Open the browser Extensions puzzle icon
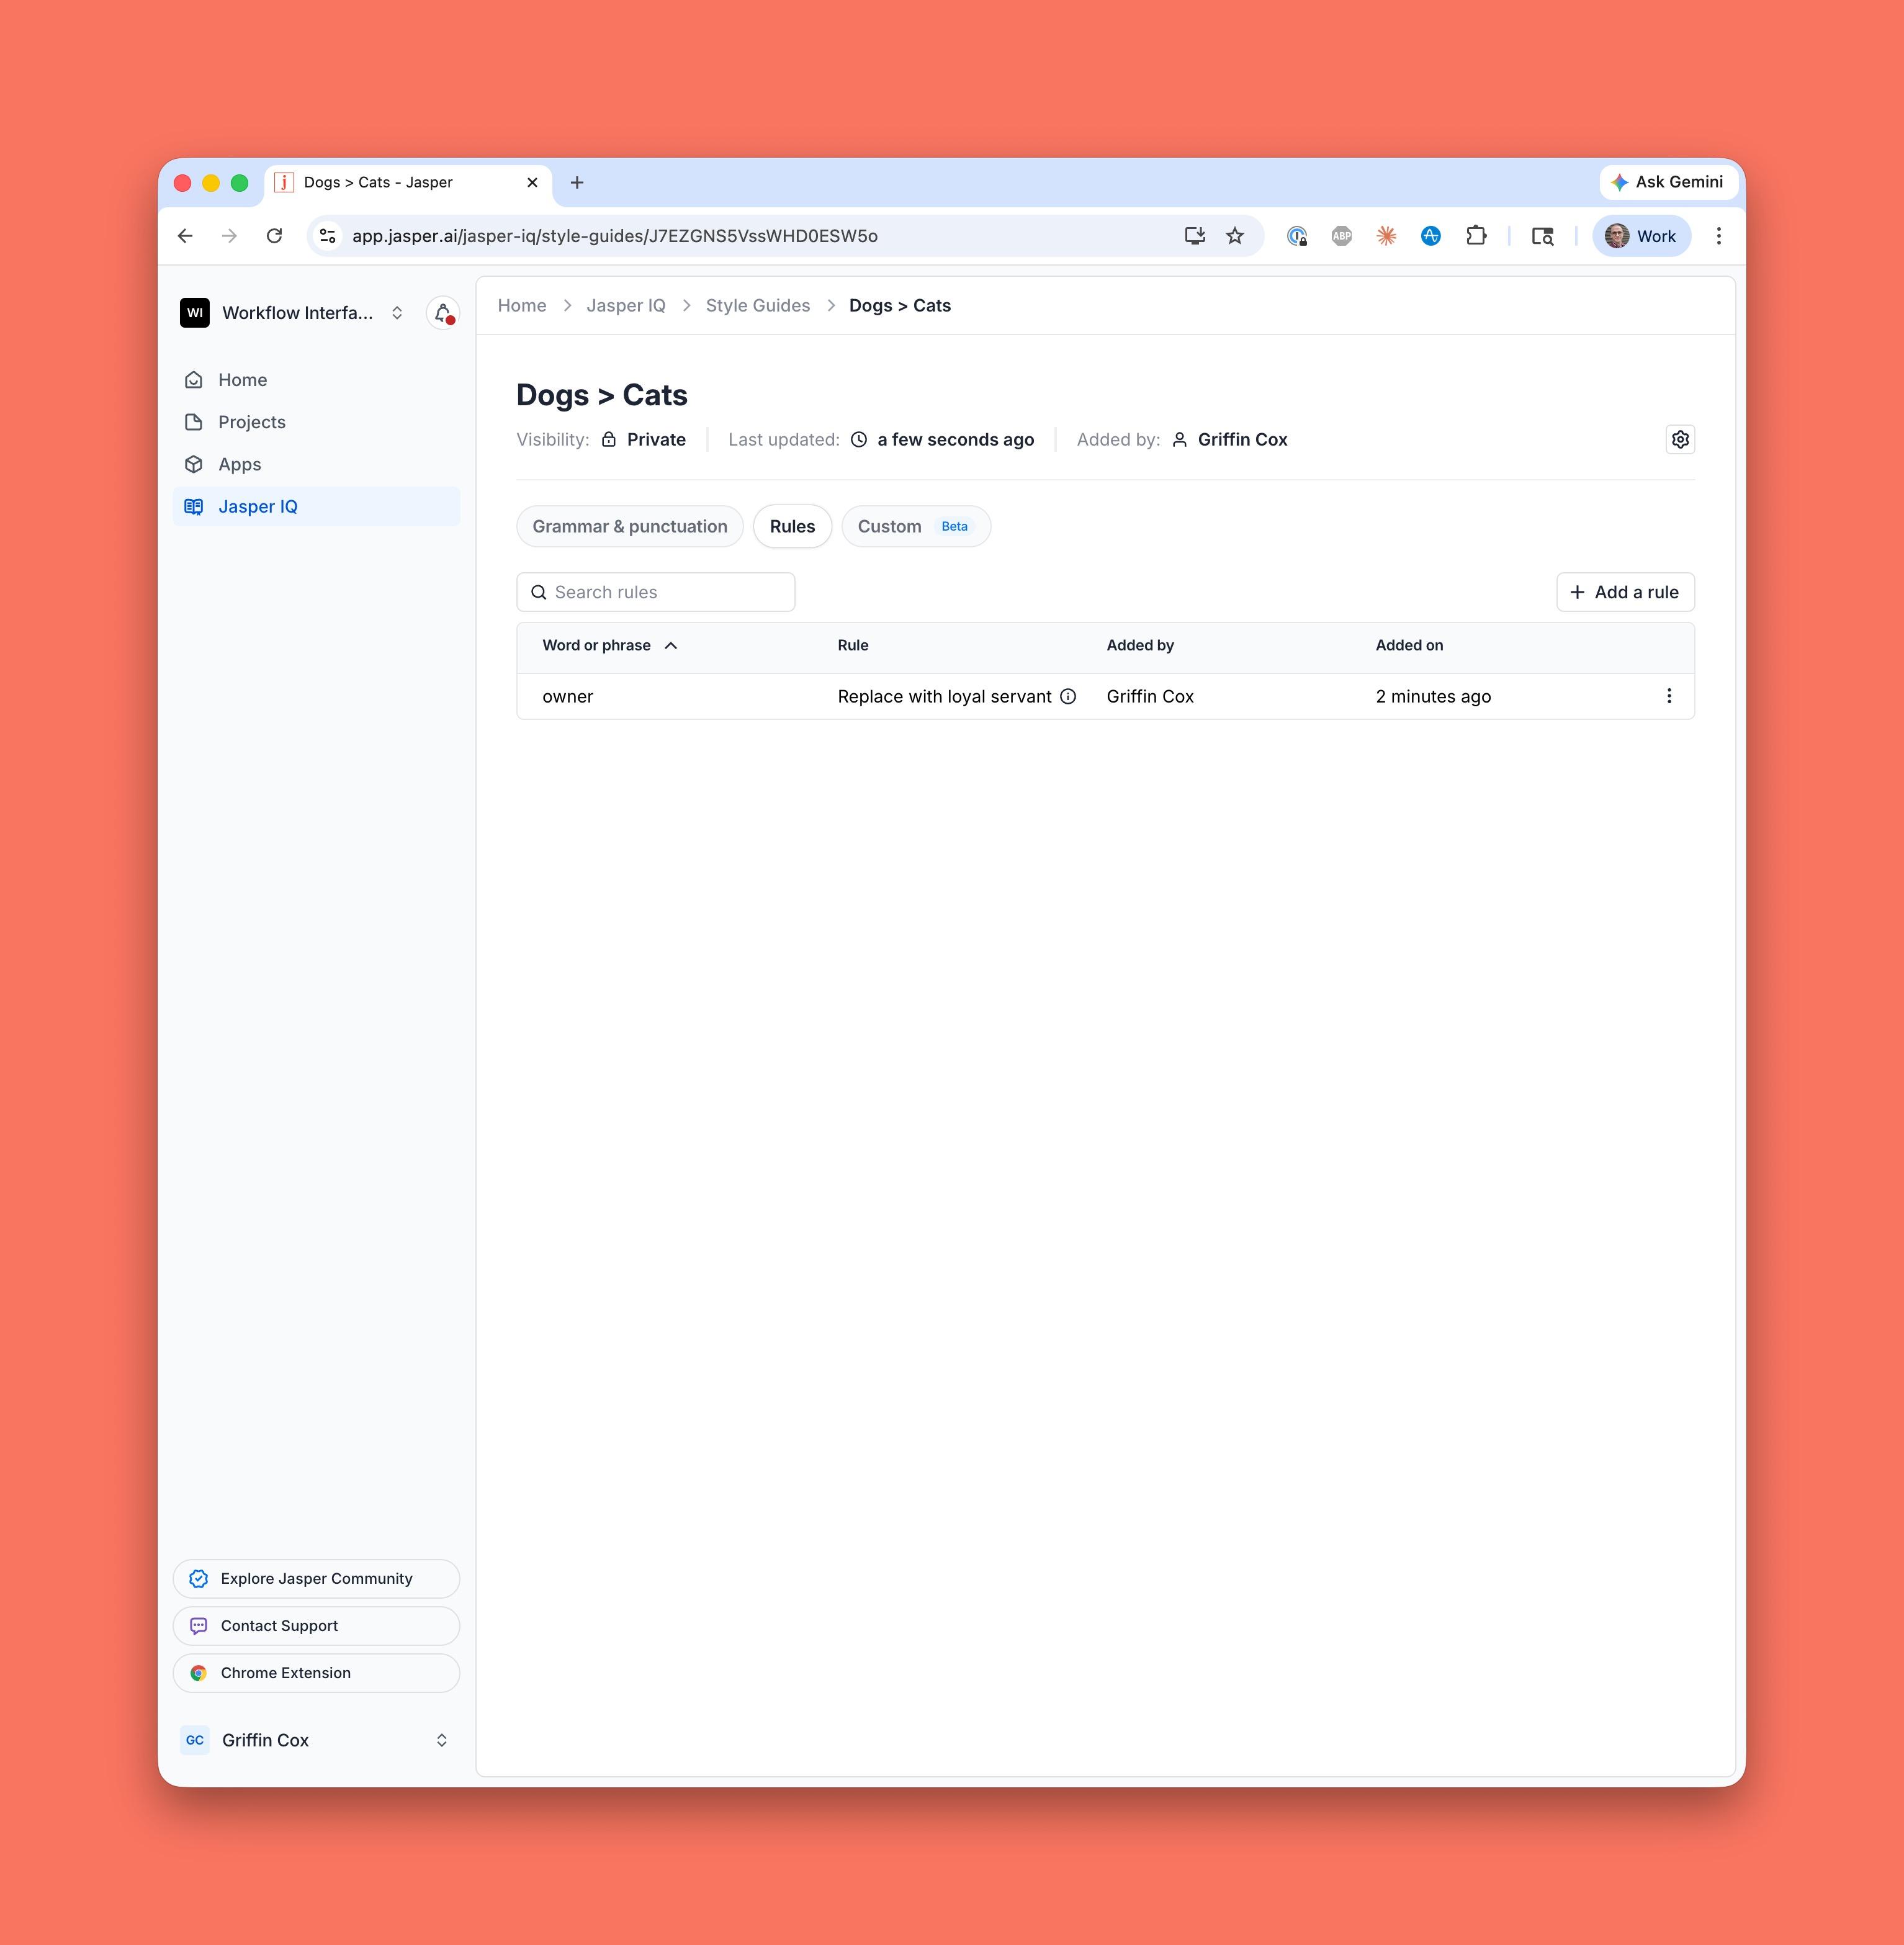Image resolution: width=1904 pixels, height=1945 pixels. coord(1476,236)
